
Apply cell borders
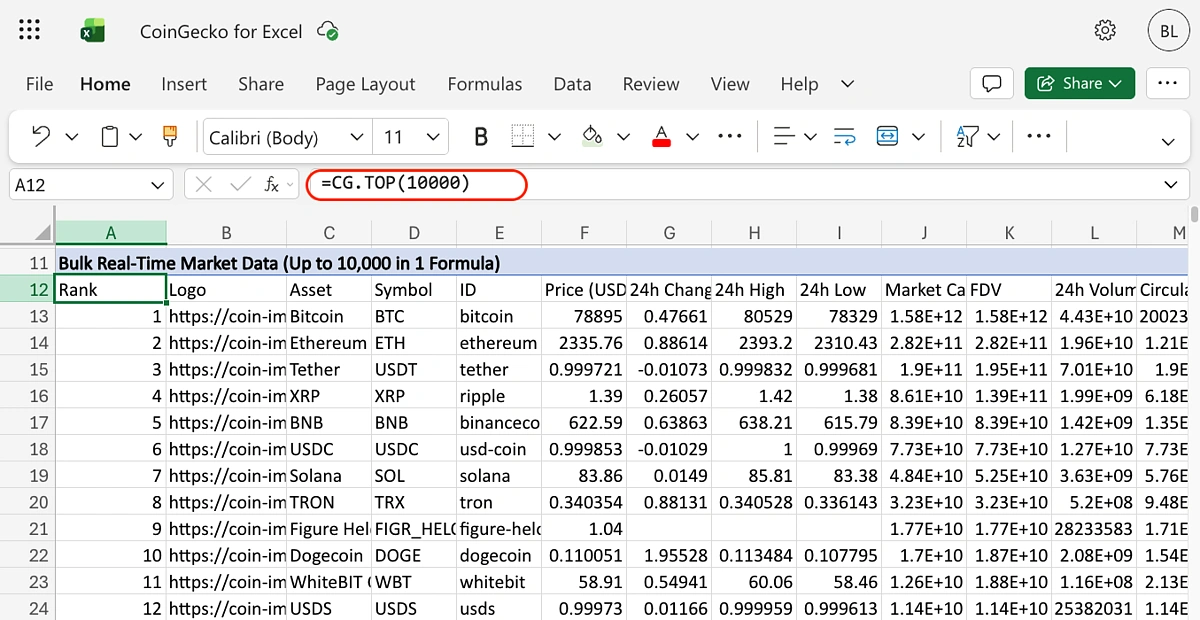click(x=522, y=136)
